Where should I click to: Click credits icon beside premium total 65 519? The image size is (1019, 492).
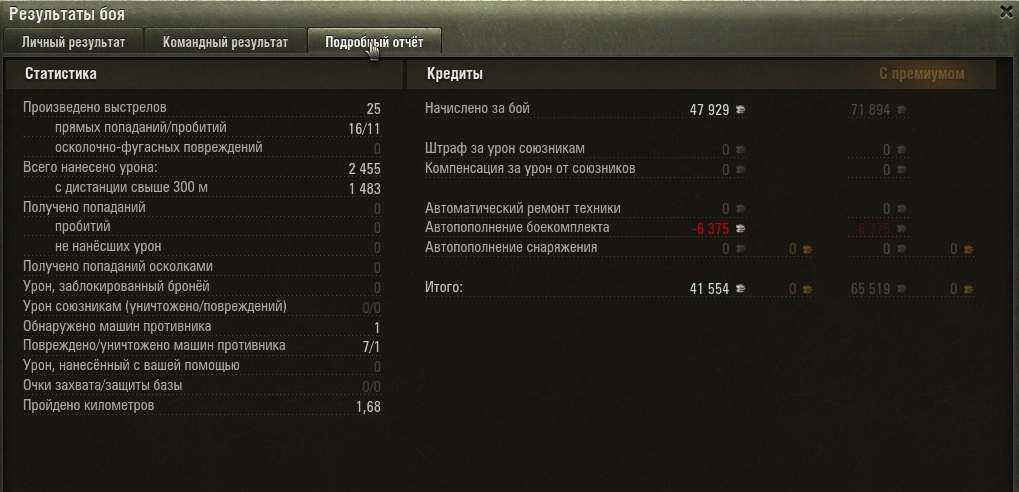[901, 289]
